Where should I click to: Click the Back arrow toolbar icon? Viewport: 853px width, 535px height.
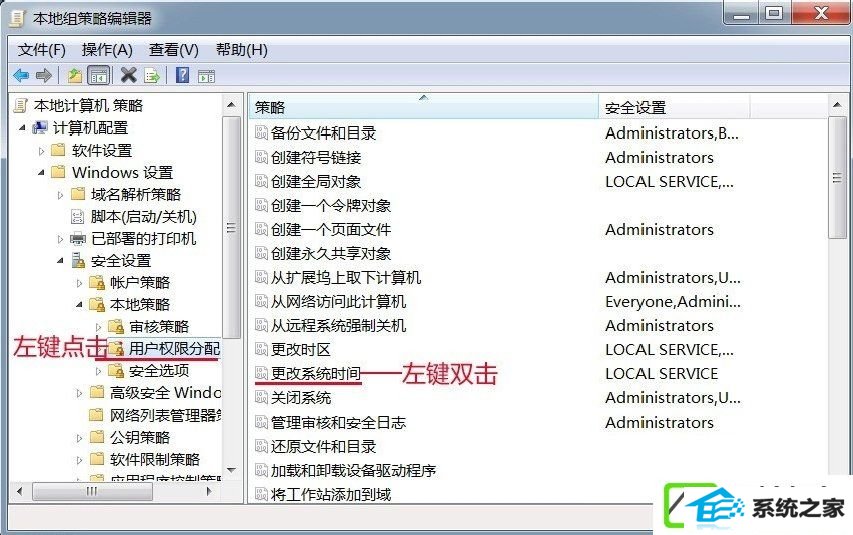click(21, 75)
